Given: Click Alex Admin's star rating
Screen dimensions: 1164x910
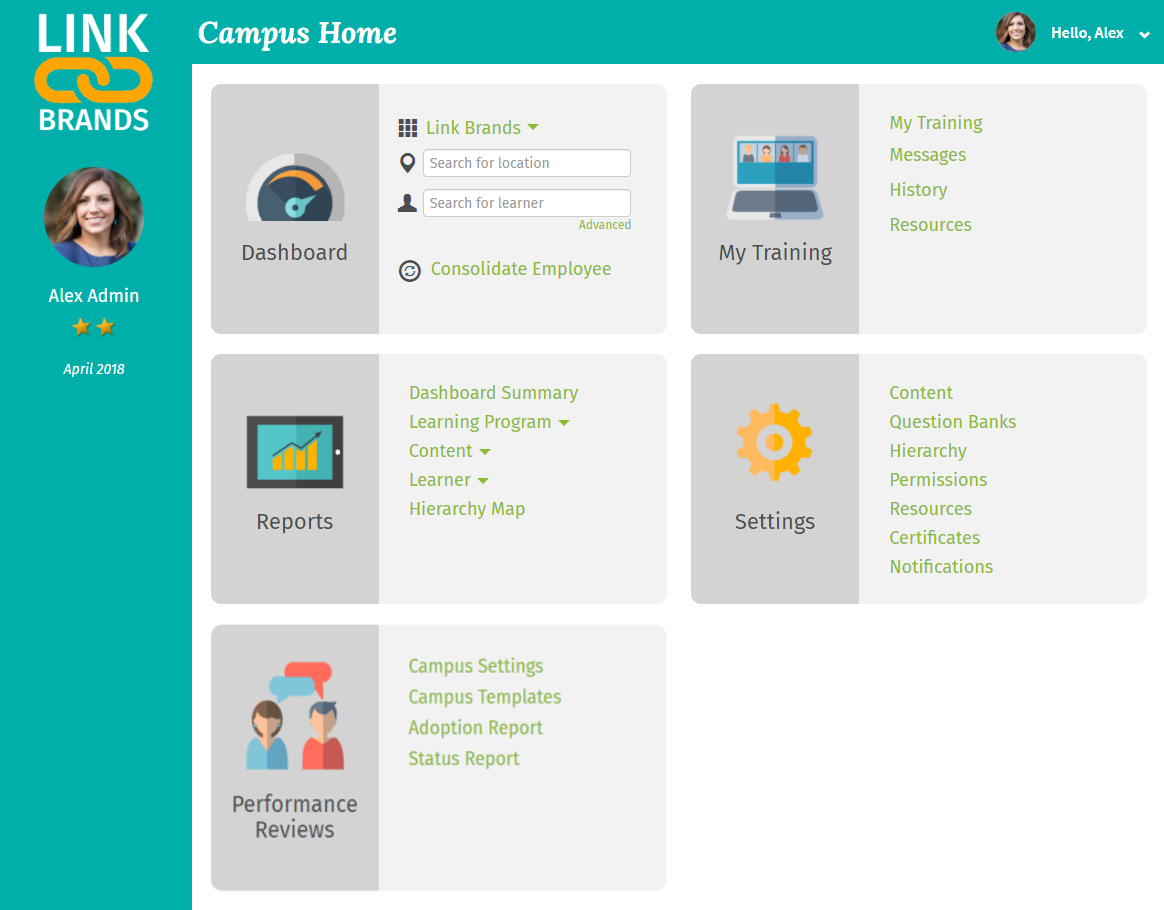Looking at the screenshot, I should (93, 327).
